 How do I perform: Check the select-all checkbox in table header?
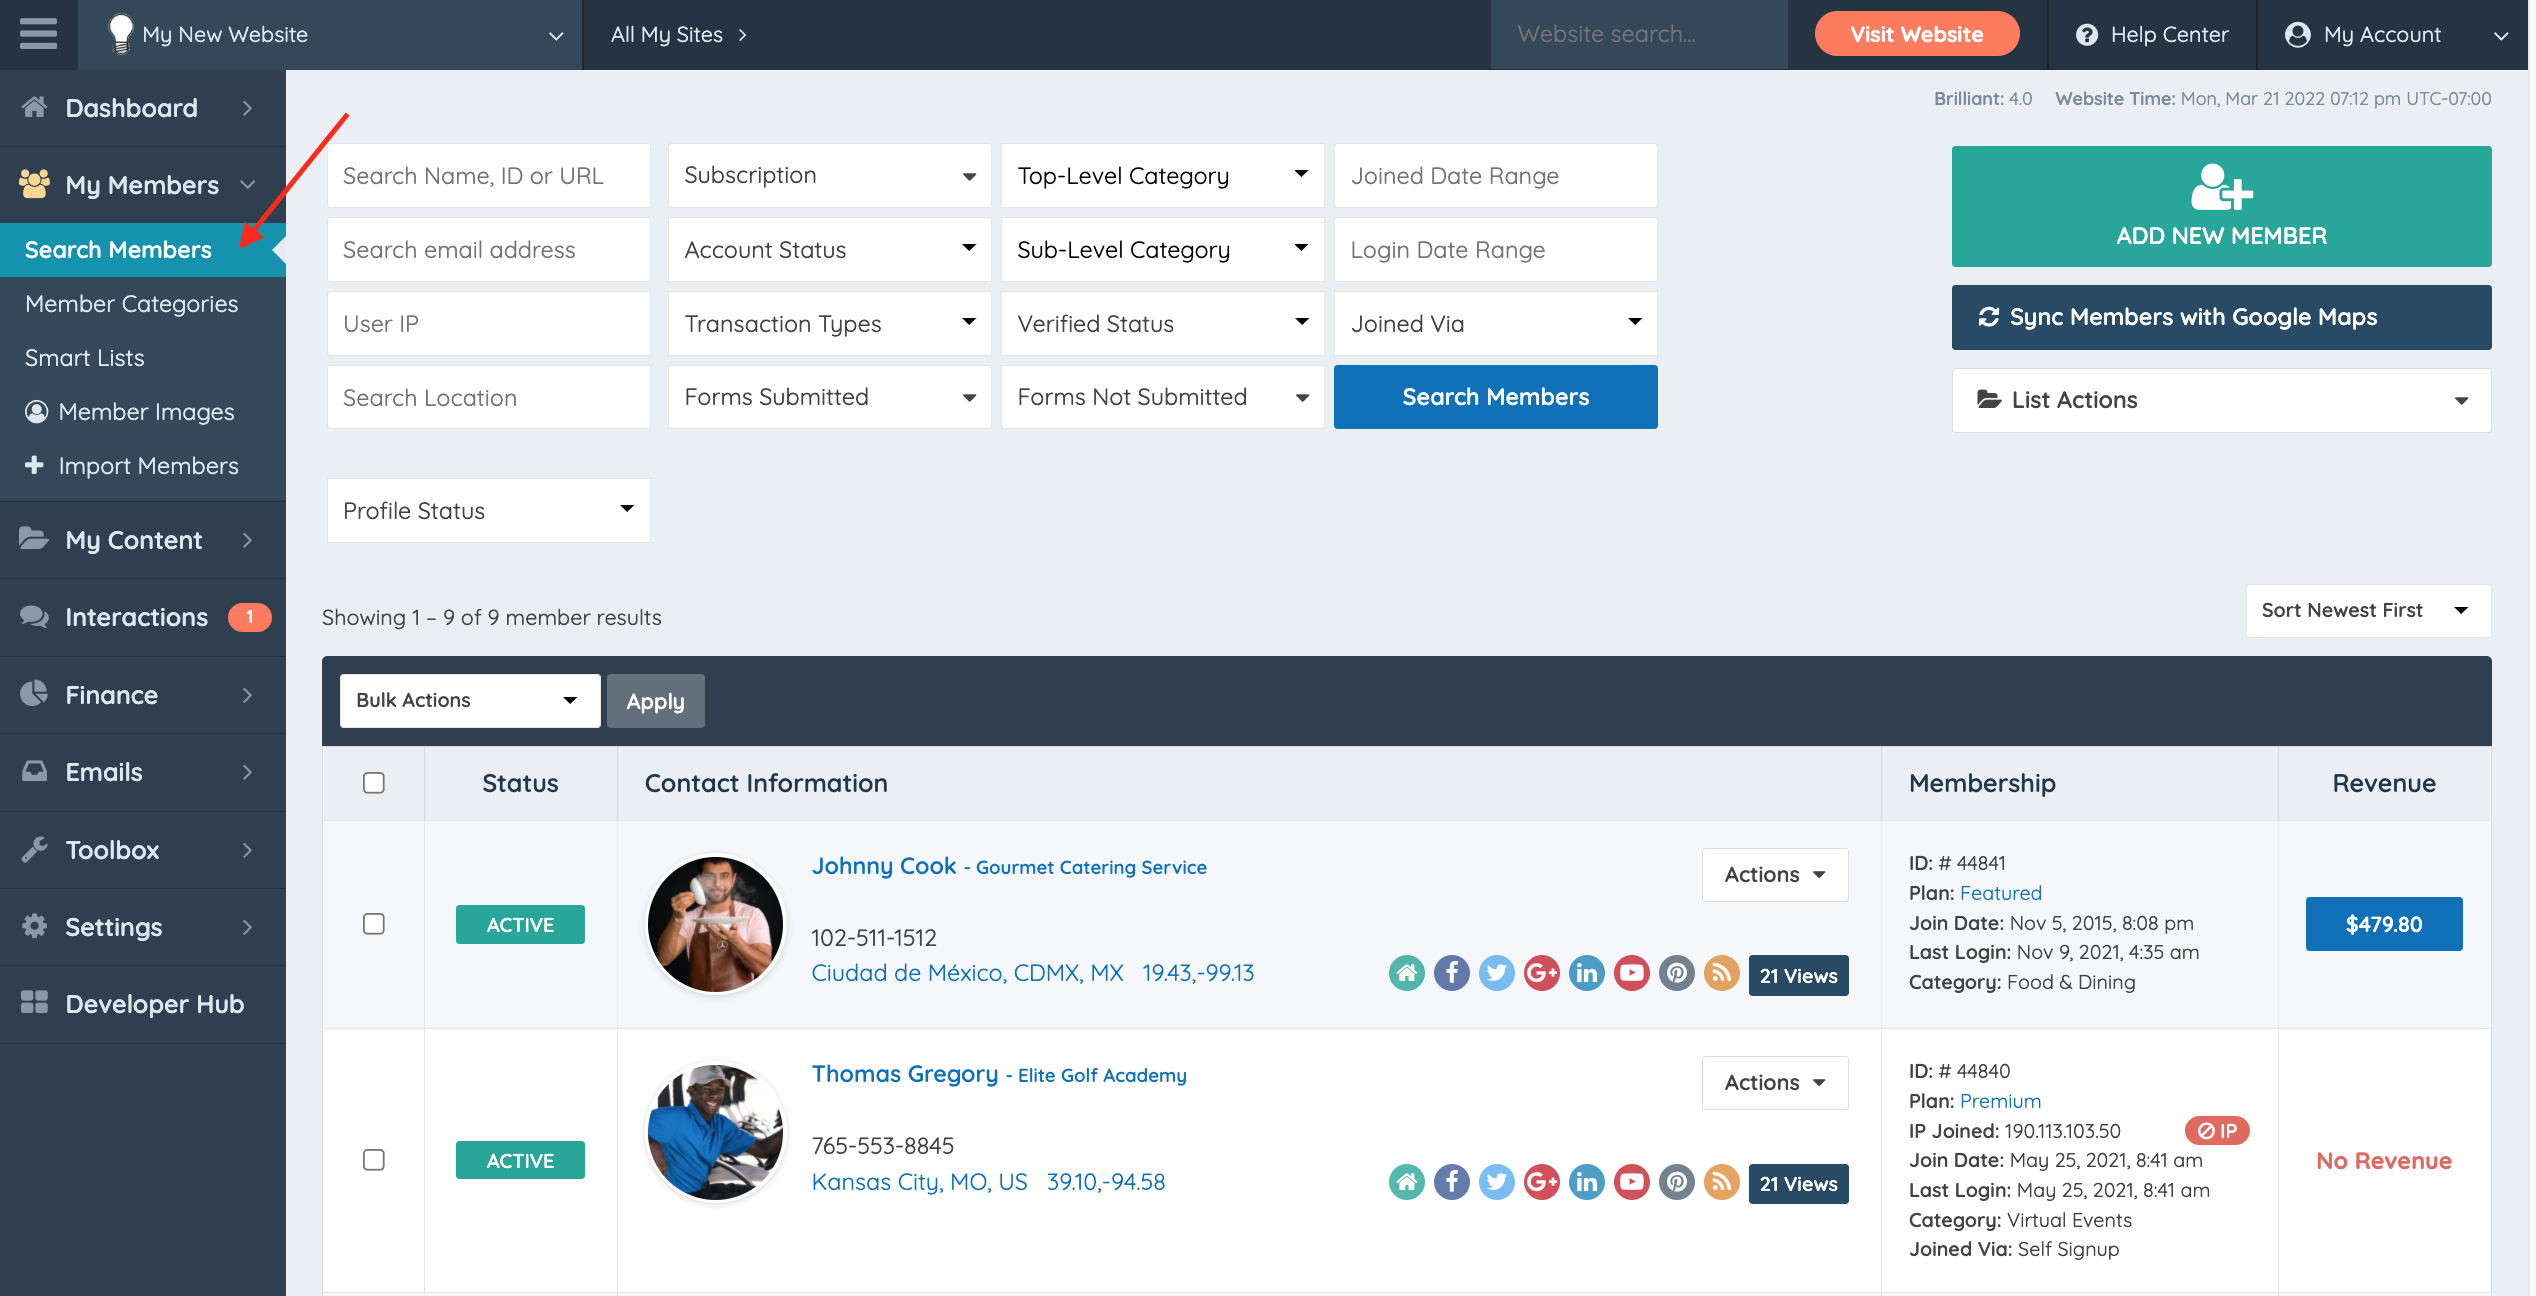tap(374, 783)
